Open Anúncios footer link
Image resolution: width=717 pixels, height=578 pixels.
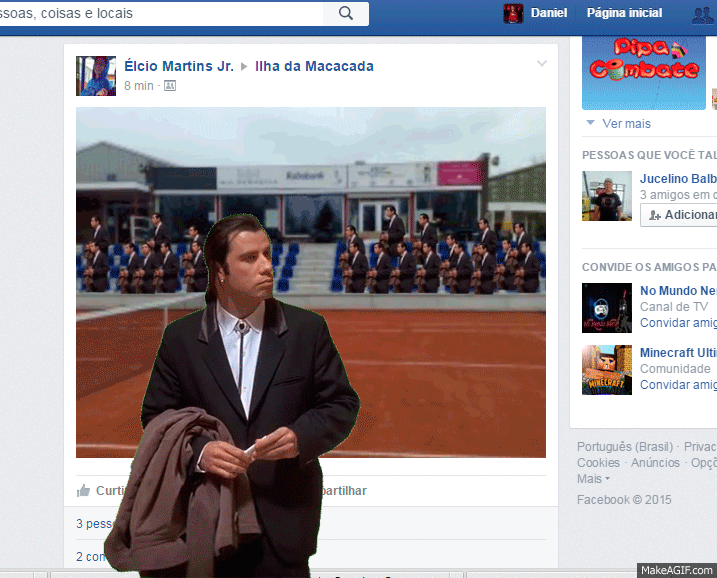pos(655,463)
